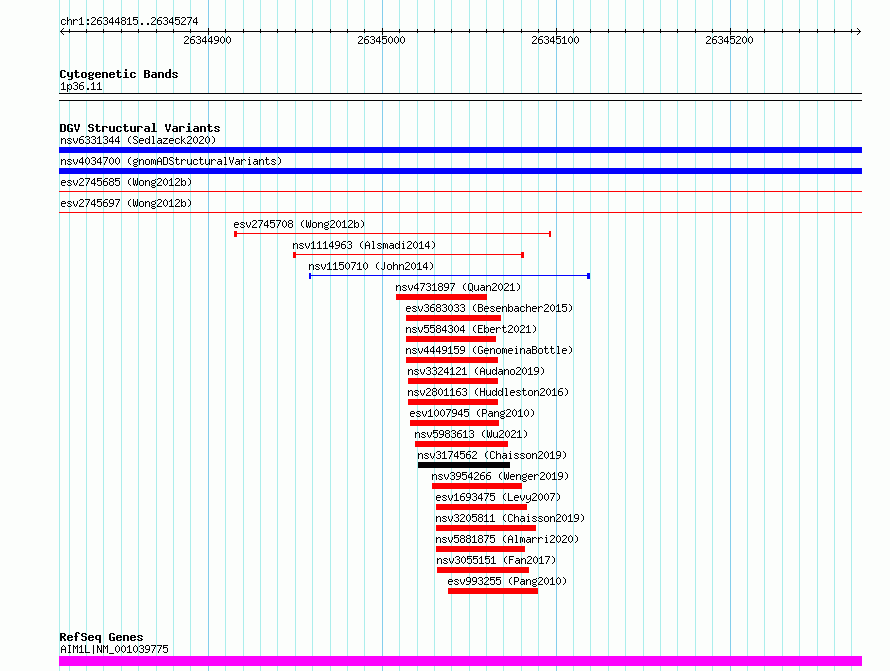Click the esv2745708 (Wong2012b) variant label
The width and height of the screenshot is (890, 671).
pos(299,224)
